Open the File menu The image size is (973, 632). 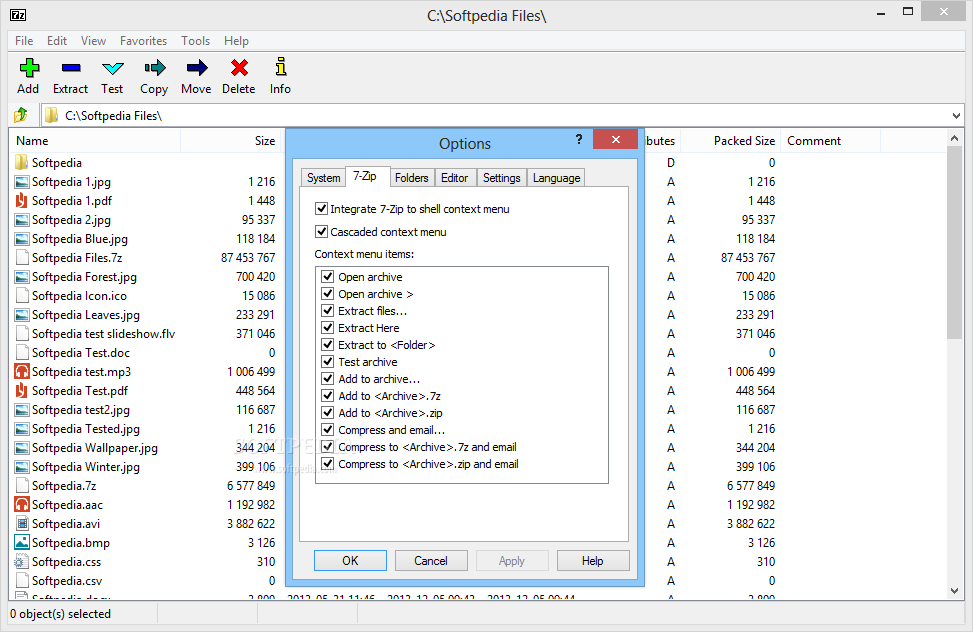tap(24, 40)
